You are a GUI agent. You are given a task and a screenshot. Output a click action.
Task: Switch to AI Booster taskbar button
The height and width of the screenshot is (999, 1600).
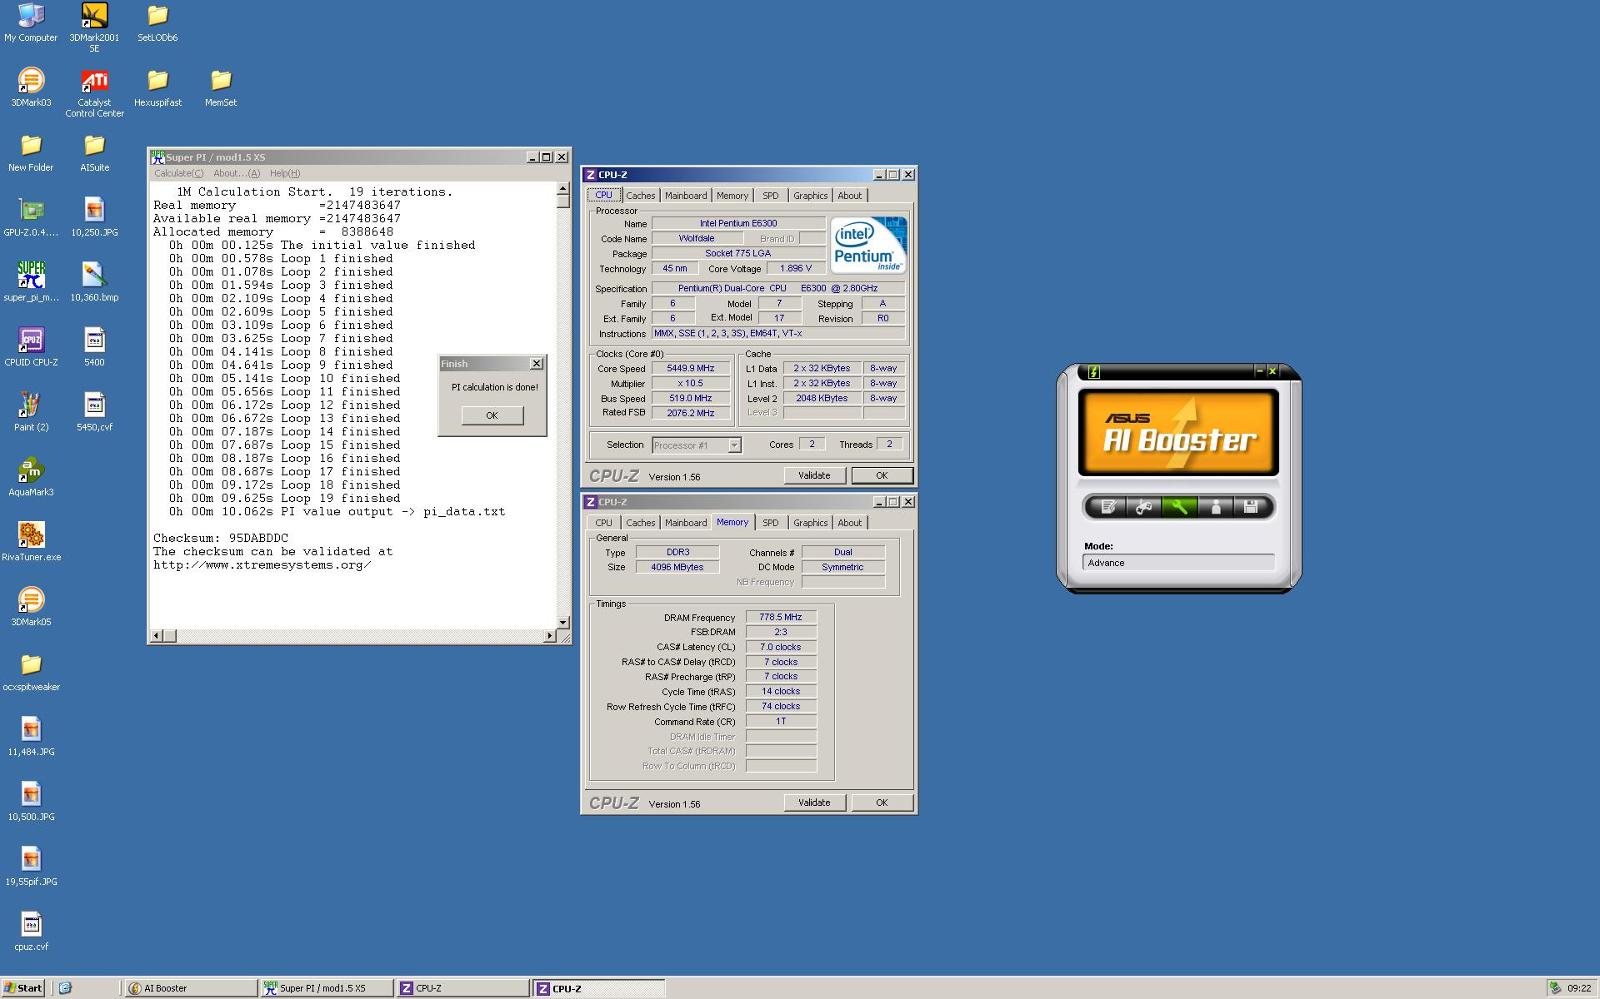point(191,988)
